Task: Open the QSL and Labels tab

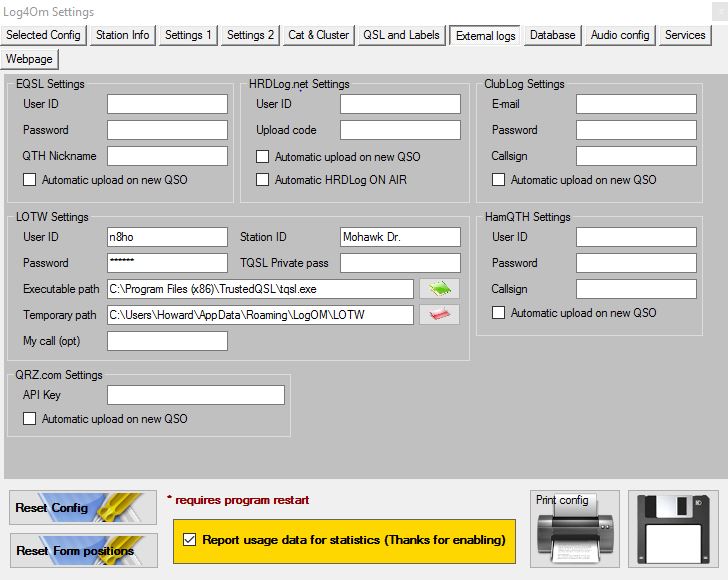Action: (402, 35)
